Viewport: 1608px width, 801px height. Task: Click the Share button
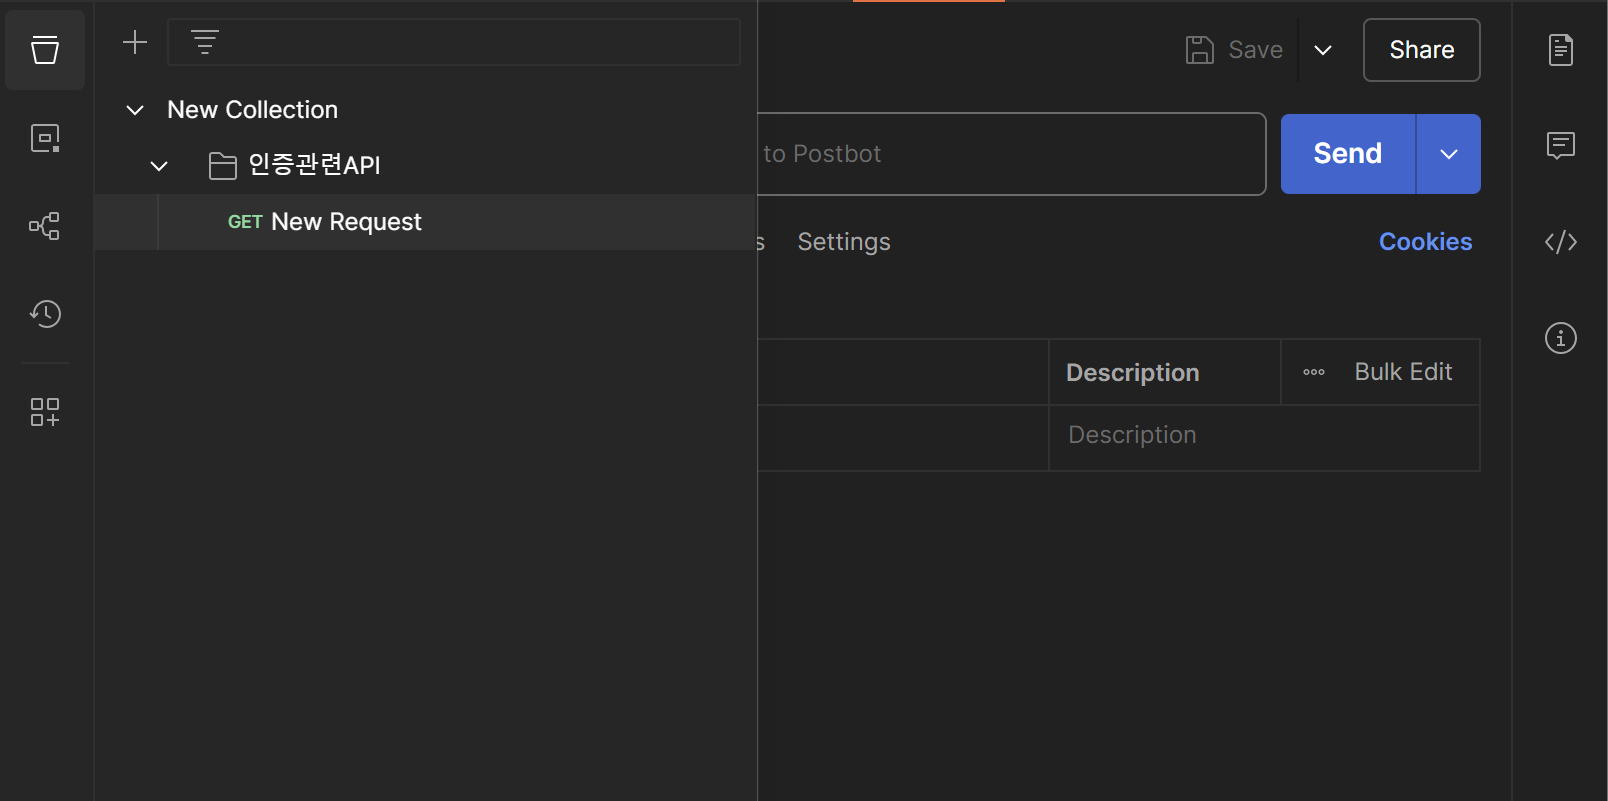tap(1422, 50)
